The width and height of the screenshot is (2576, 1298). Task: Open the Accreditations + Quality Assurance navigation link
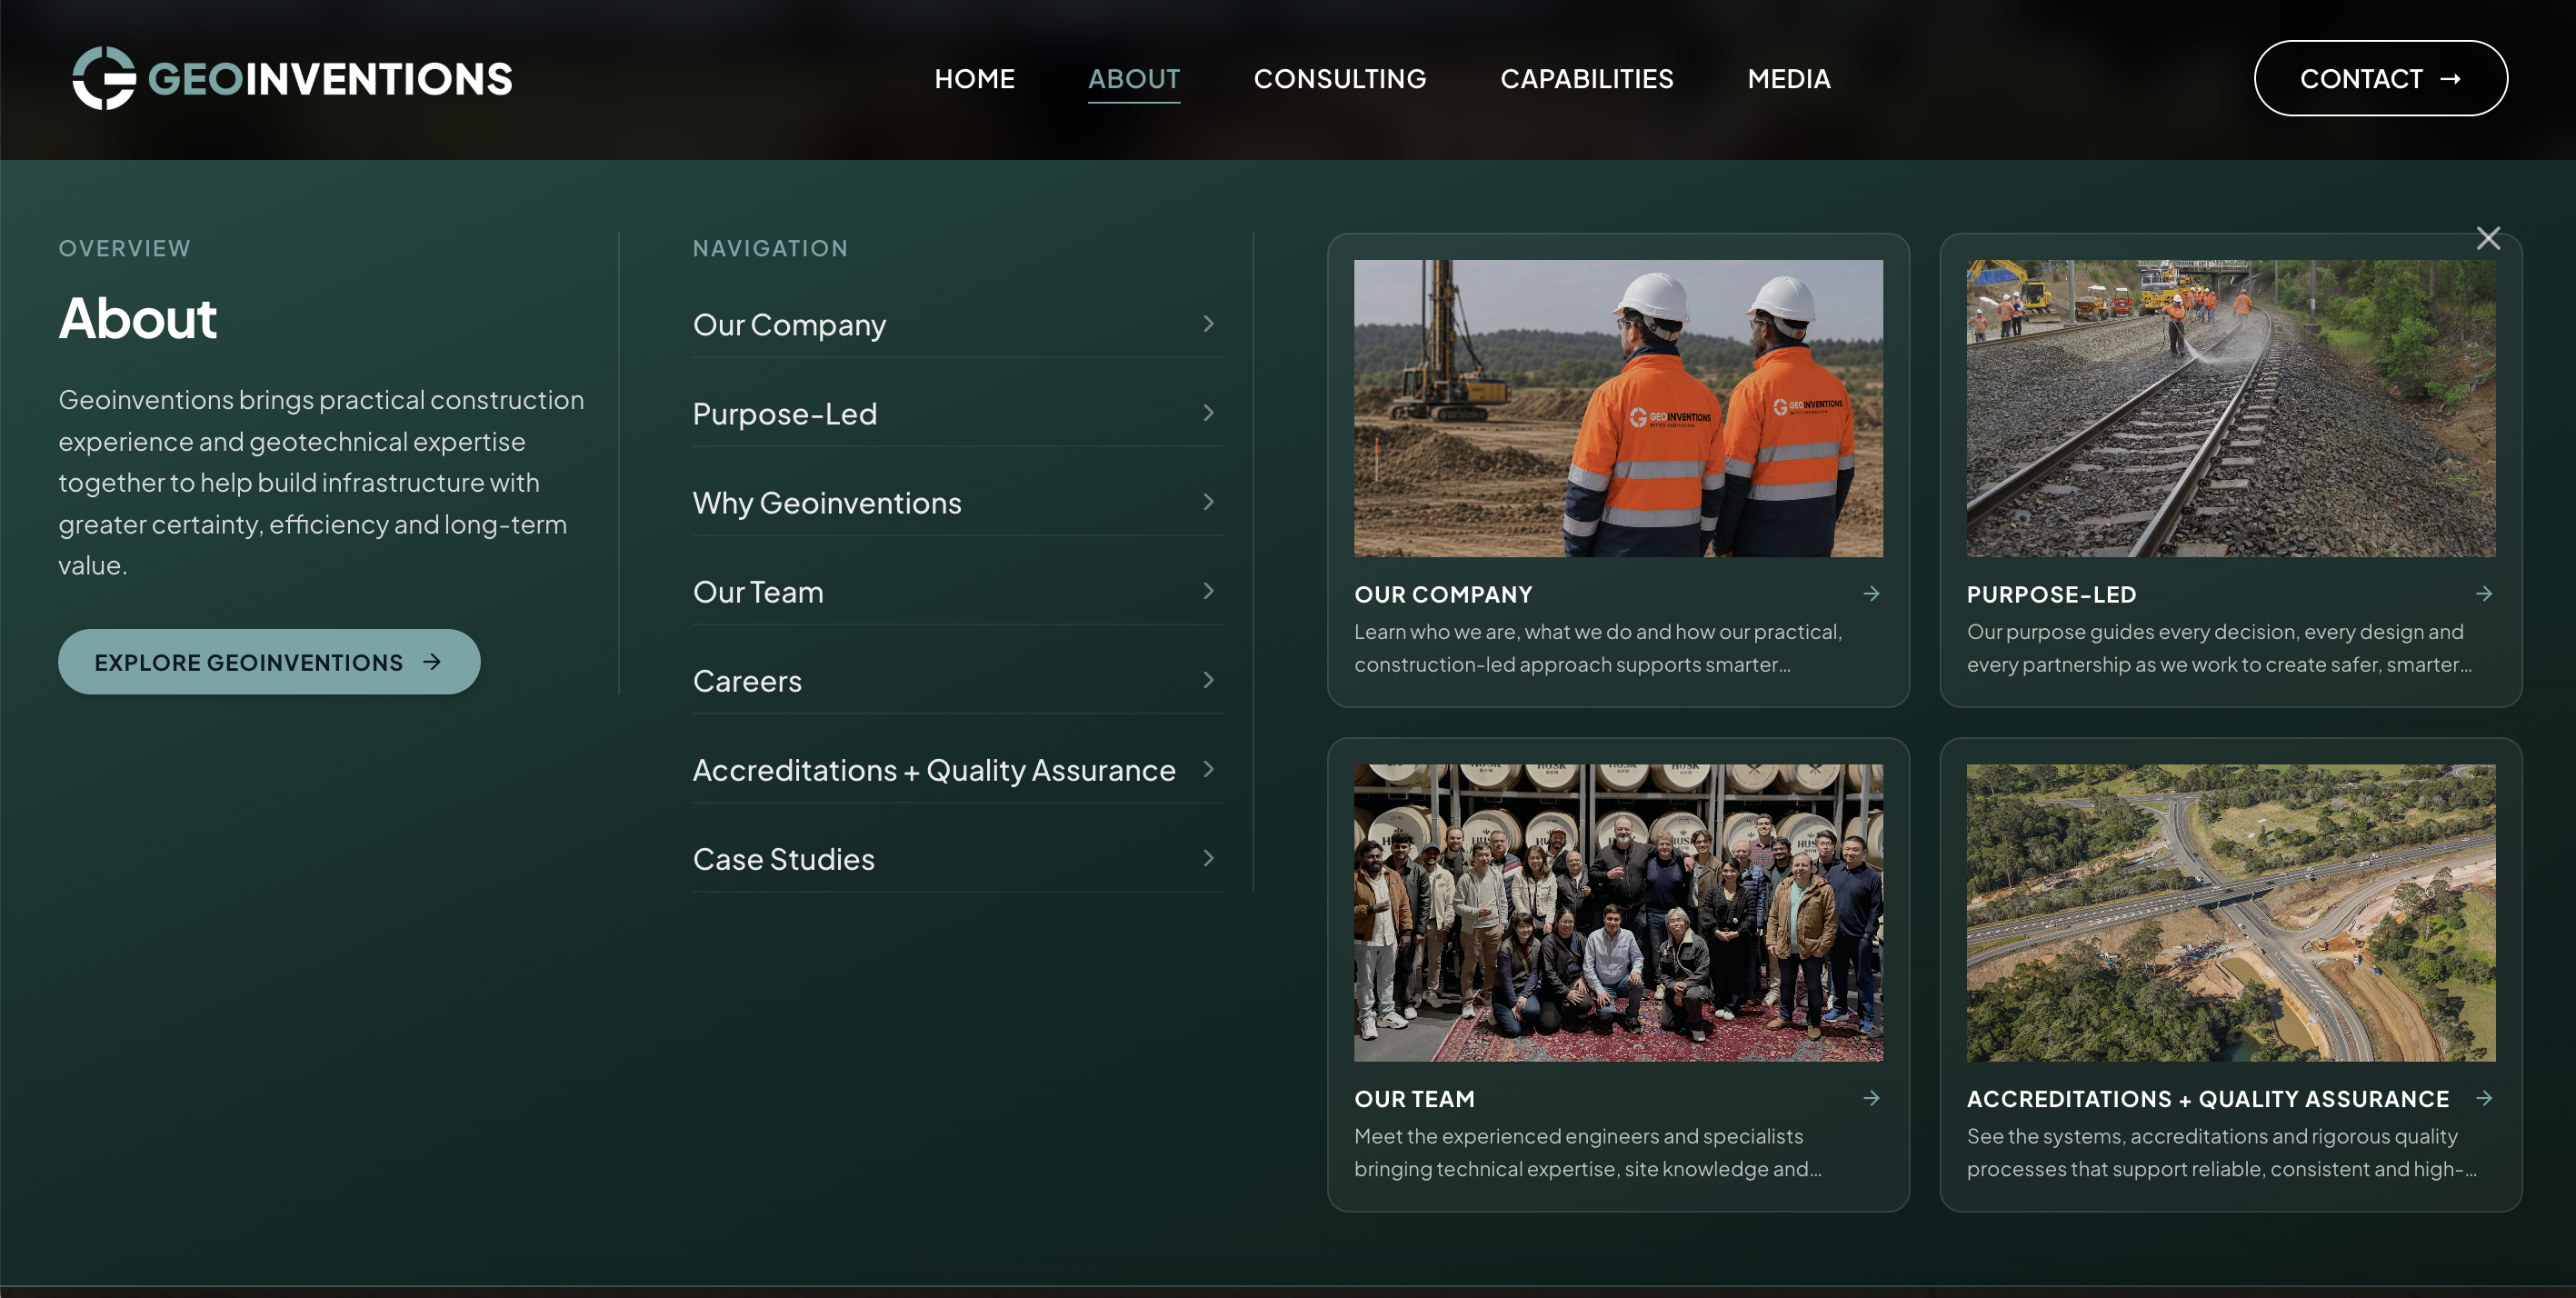[934, 770]
